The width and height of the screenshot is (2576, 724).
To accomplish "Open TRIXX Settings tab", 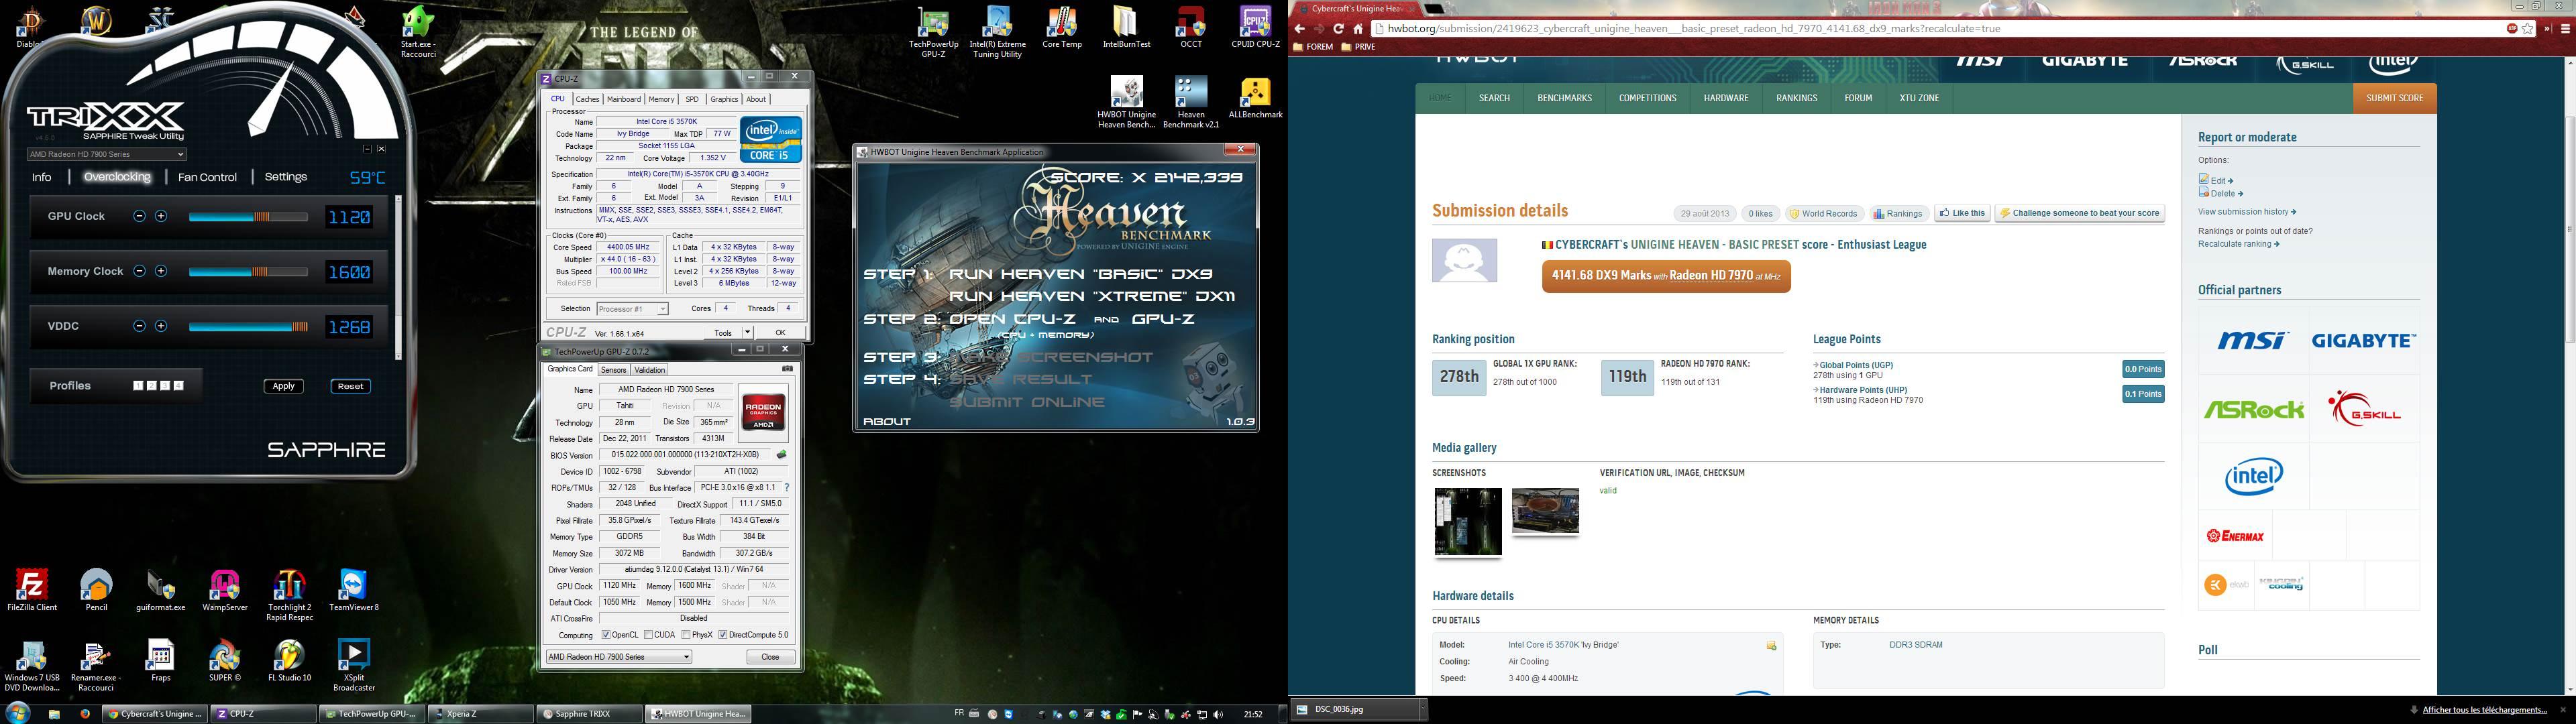I will click(x=286, y=177).
